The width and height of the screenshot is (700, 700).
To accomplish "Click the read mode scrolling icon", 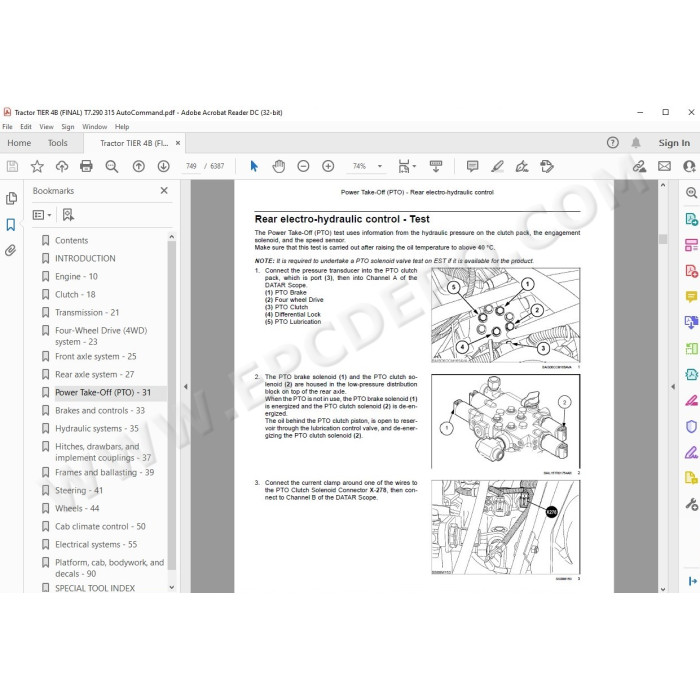I will point(436,167).
